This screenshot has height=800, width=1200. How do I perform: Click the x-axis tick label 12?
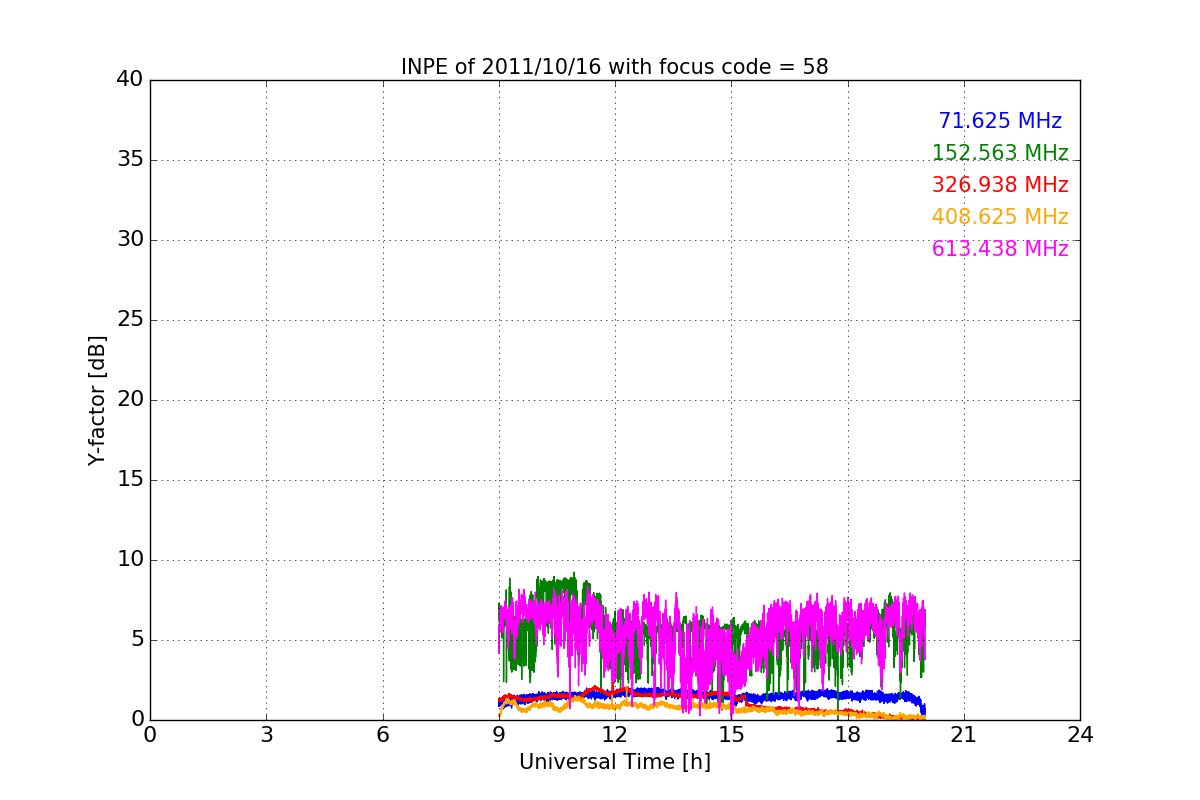(x=615, y=735)
